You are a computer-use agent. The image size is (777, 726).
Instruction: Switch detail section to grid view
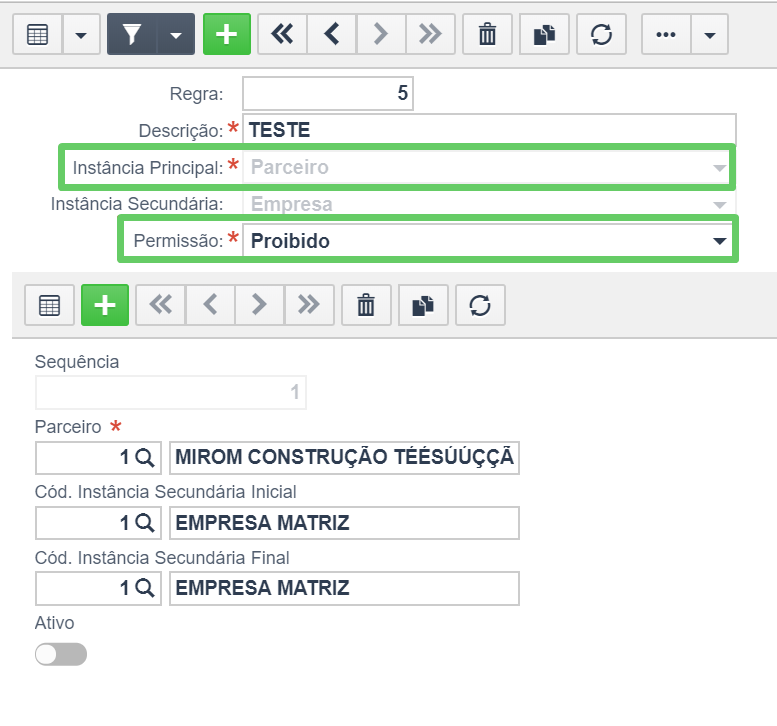click(50, 305)
